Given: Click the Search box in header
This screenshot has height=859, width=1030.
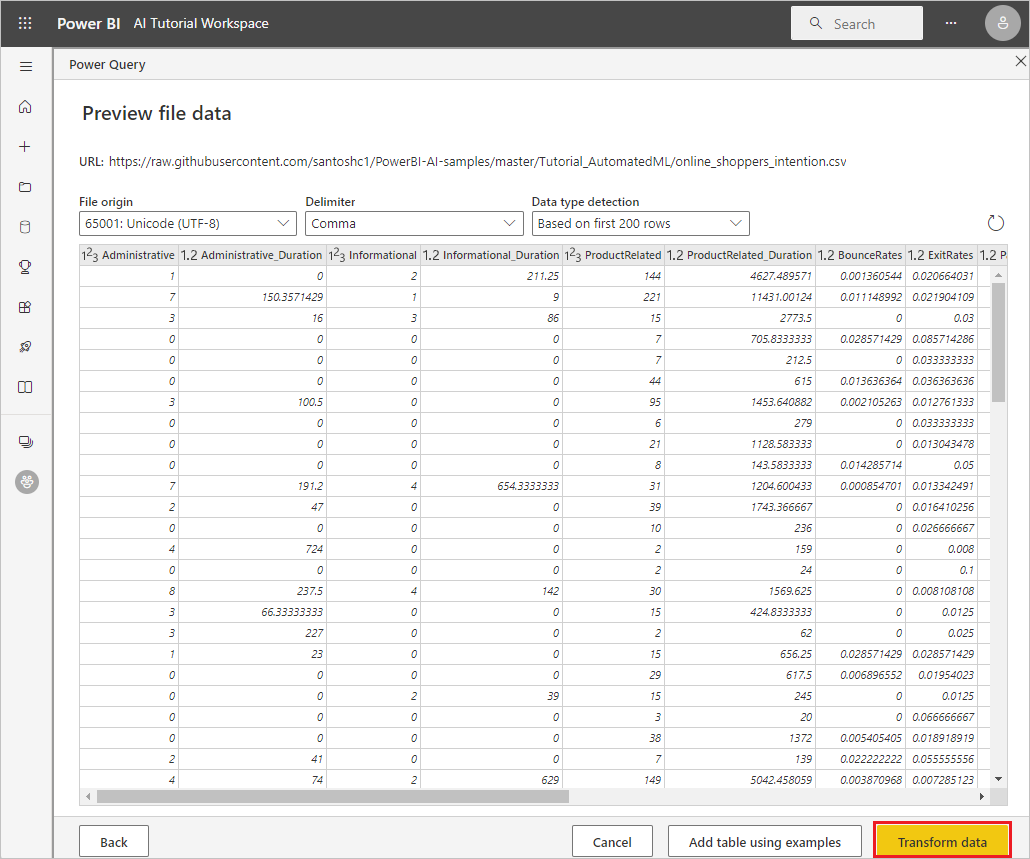Looking at the screenshot, I should (857, 24).
